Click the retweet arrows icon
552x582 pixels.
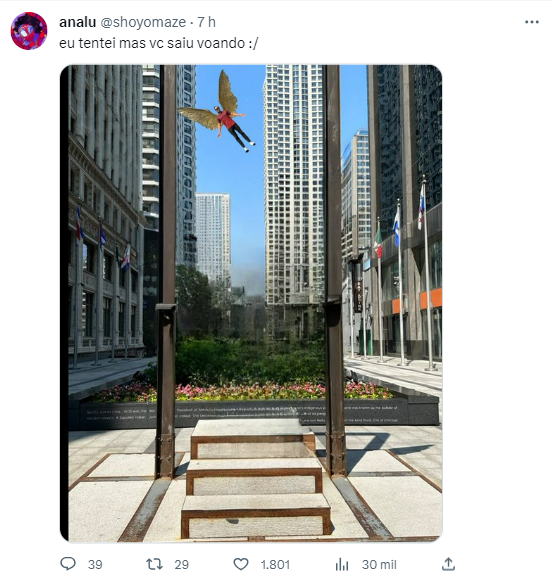point(154,564)
